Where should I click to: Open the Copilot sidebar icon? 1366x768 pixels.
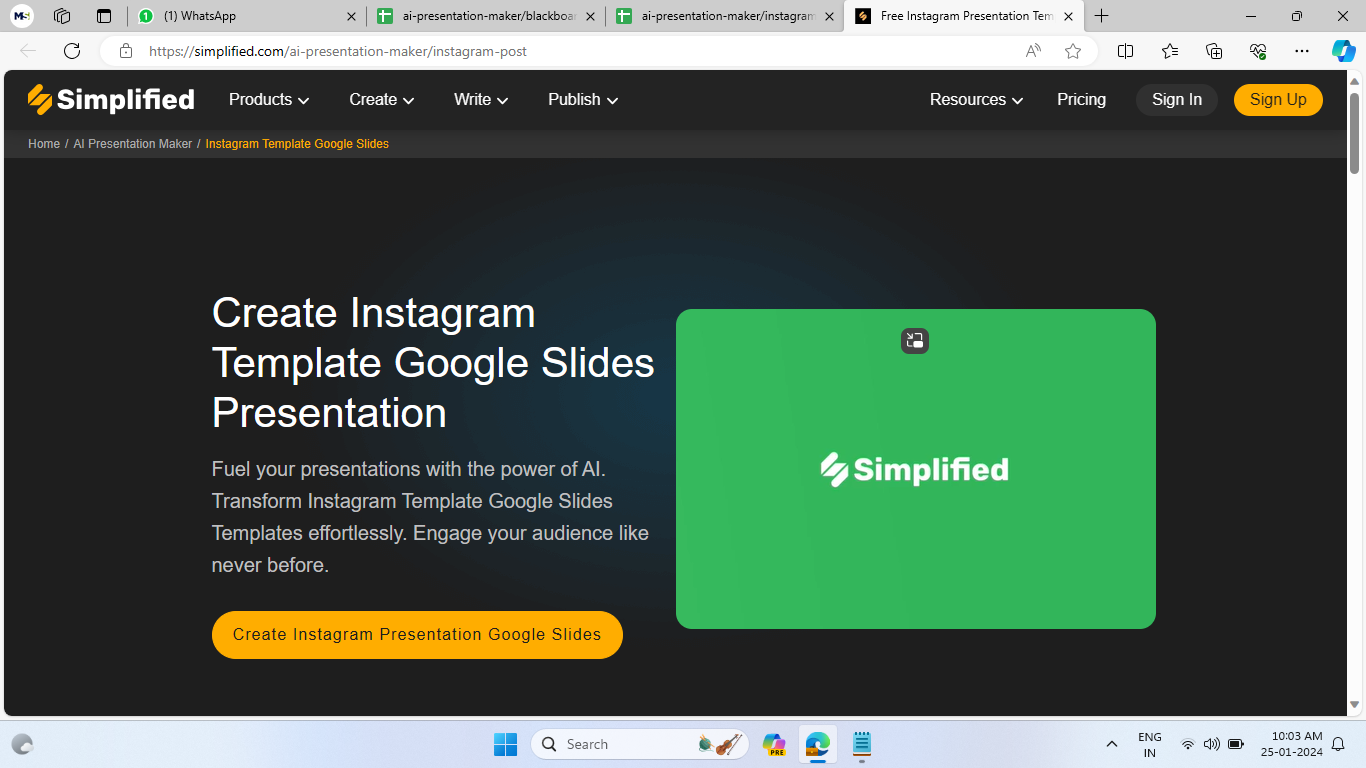[x=1343, y=51]
